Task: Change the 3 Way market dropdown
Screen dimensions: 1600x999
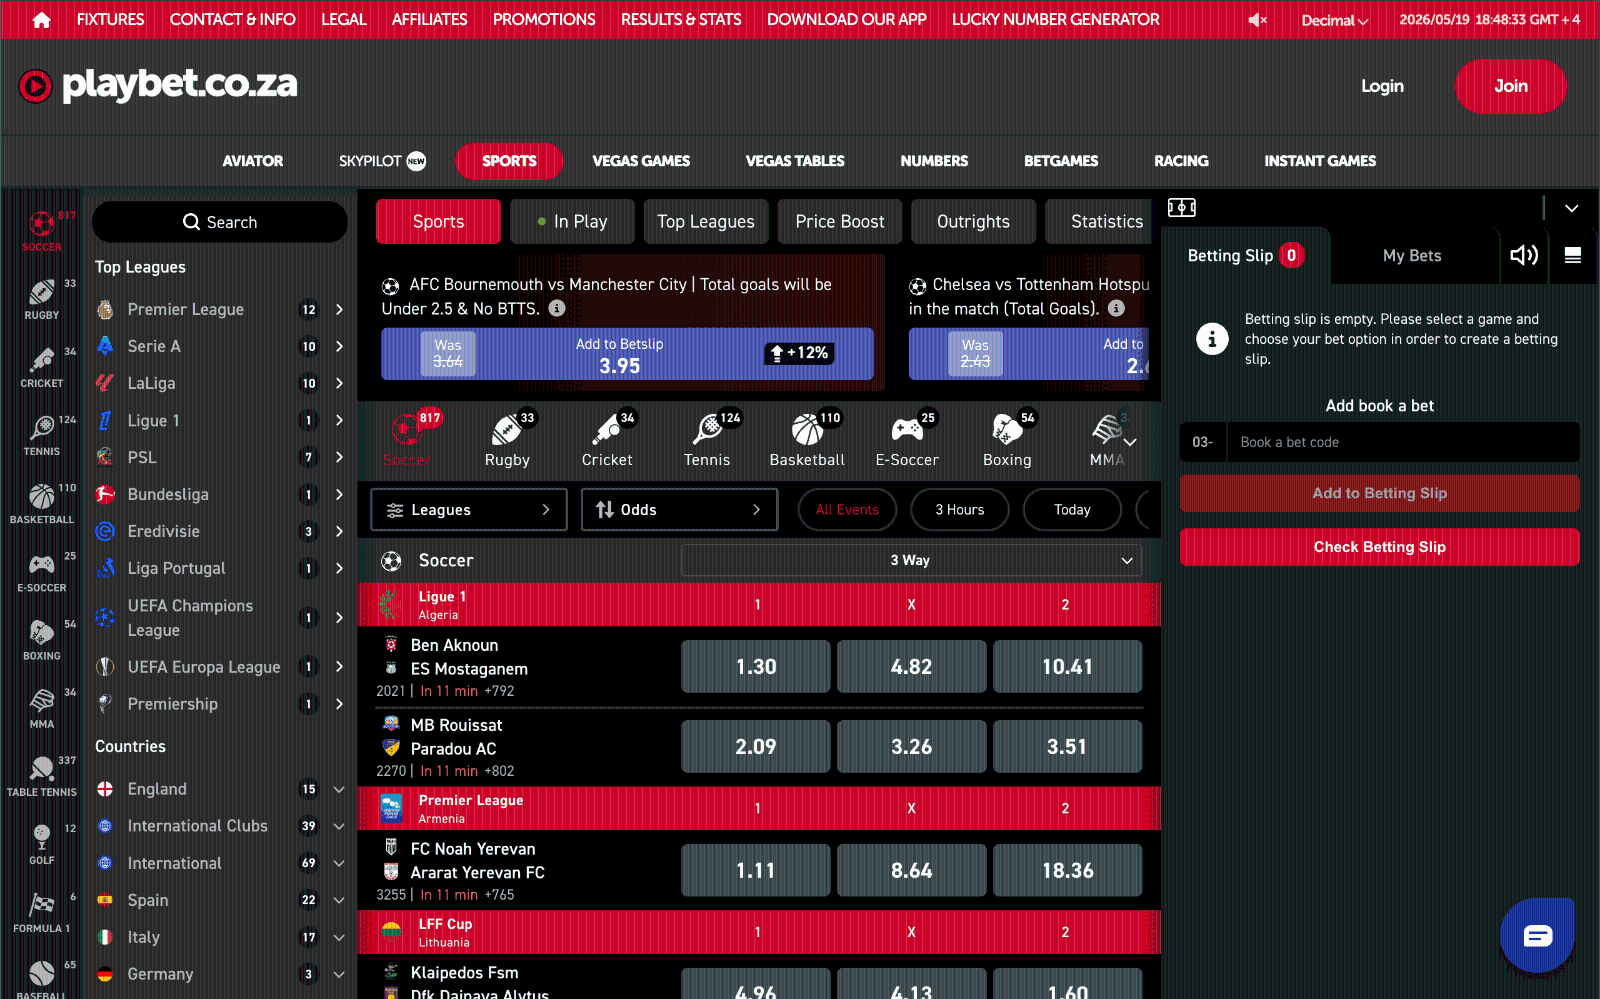Action: [x=911, y=561]
